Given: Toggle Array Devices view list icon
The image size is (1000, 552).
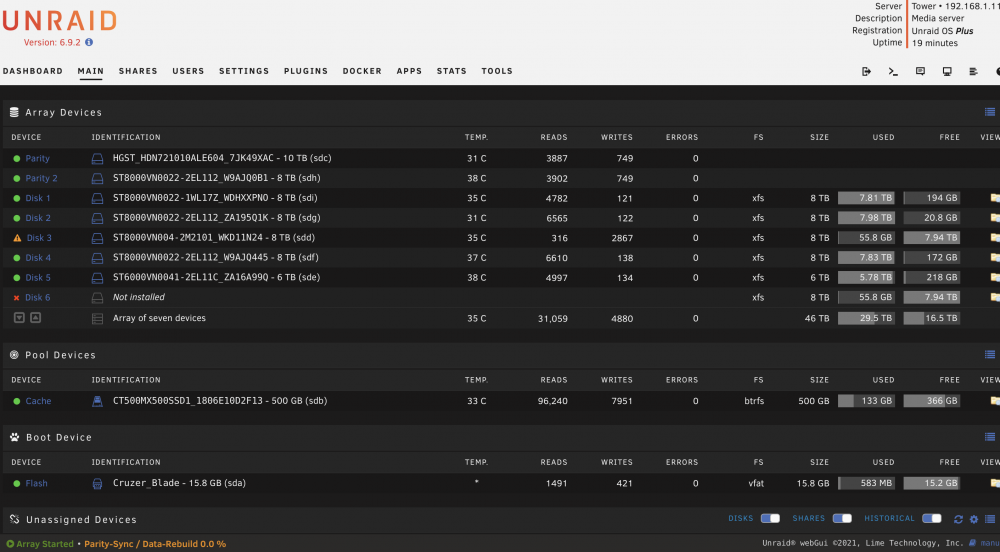Looking at the screenshot, I should (x=990, y=112).
